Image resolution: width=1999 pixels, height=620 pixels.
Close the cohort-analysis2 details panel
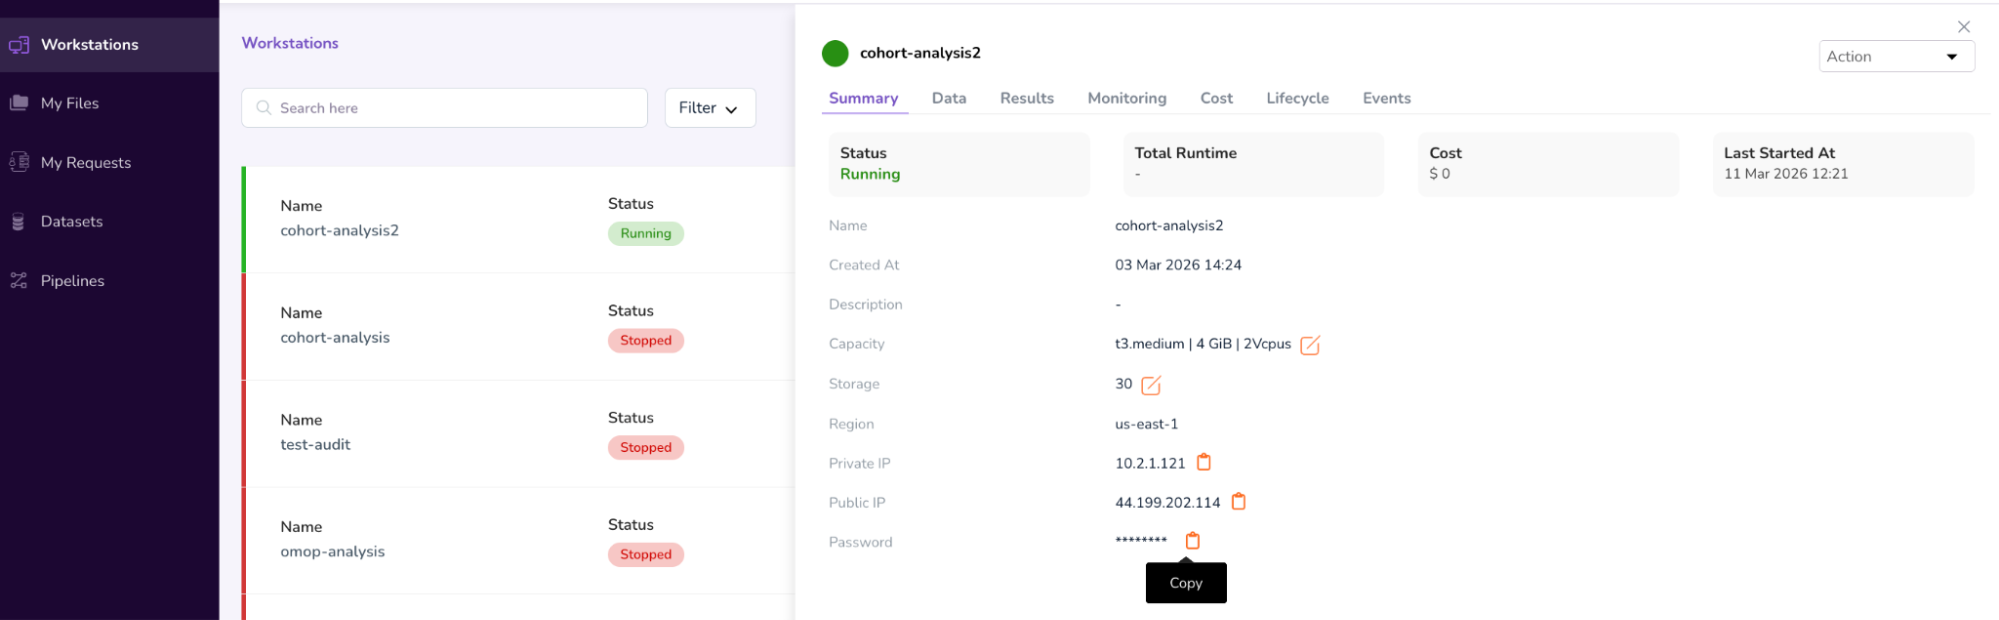point(1963,27)
